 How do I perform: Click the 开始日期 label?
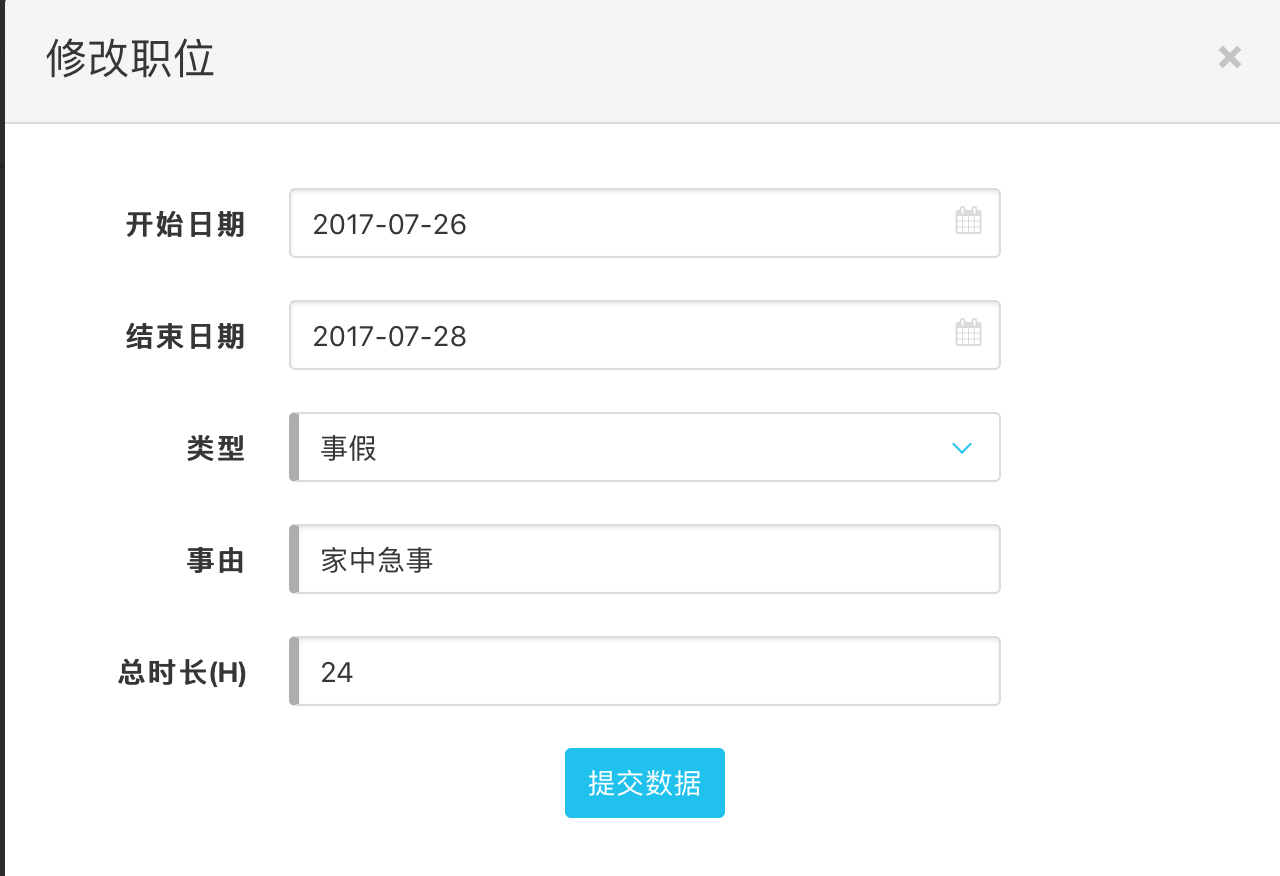click(x=185, y=224)
